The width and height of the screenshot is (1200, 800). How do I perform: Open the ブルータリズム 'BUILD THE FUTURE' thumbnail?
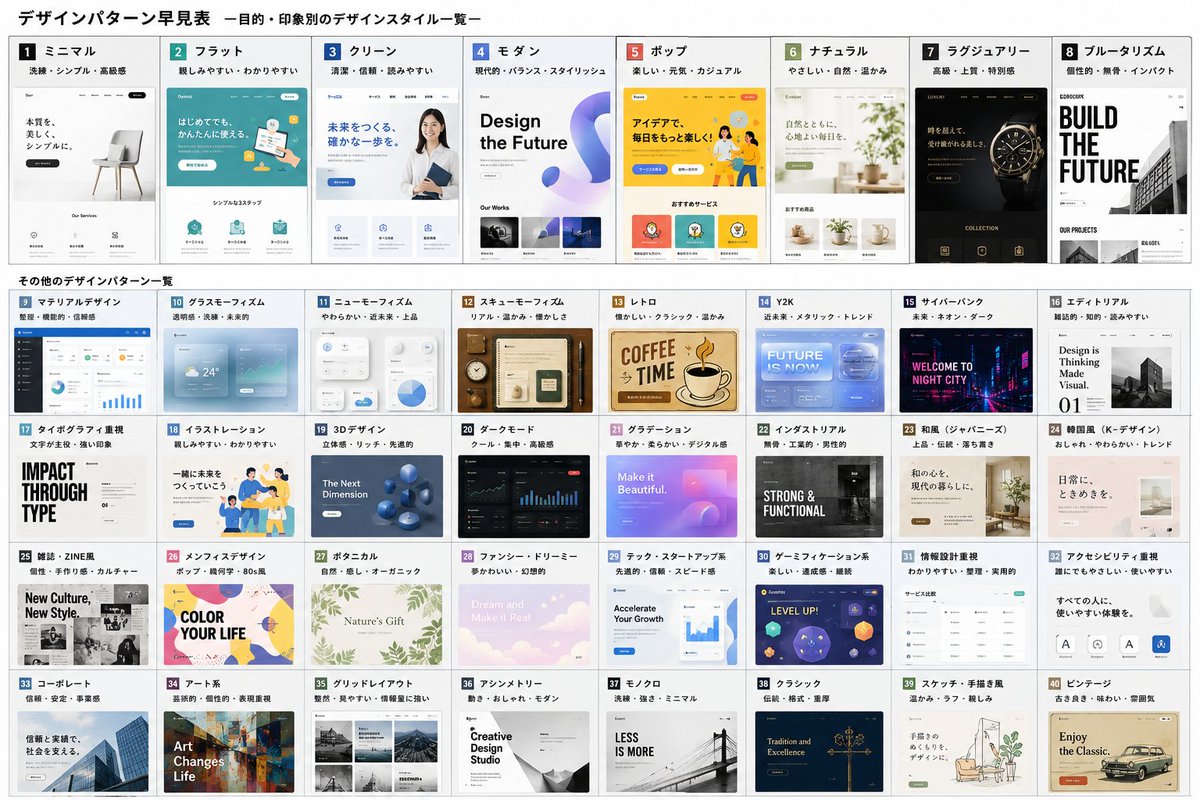tap(1125, 175)
